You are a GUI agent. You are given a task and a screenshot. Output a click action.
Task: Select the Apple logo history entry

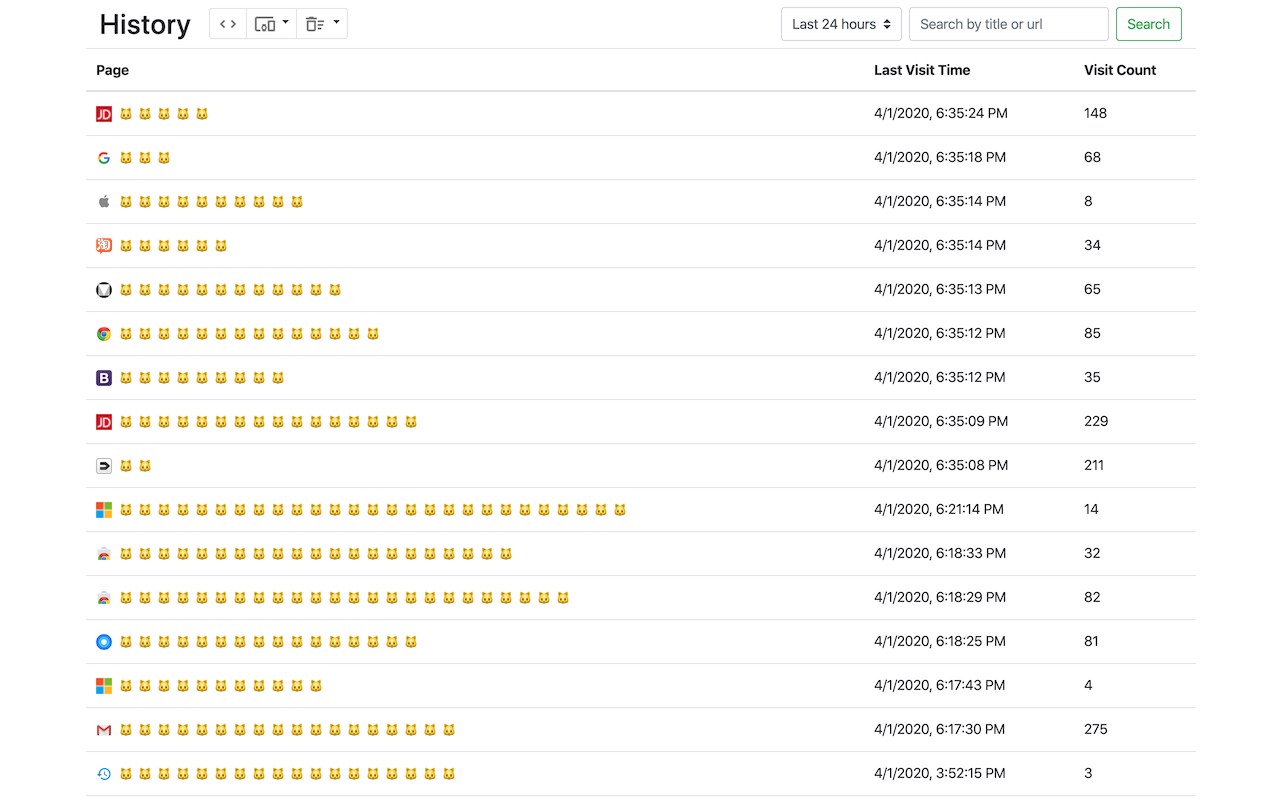(104, 202)
